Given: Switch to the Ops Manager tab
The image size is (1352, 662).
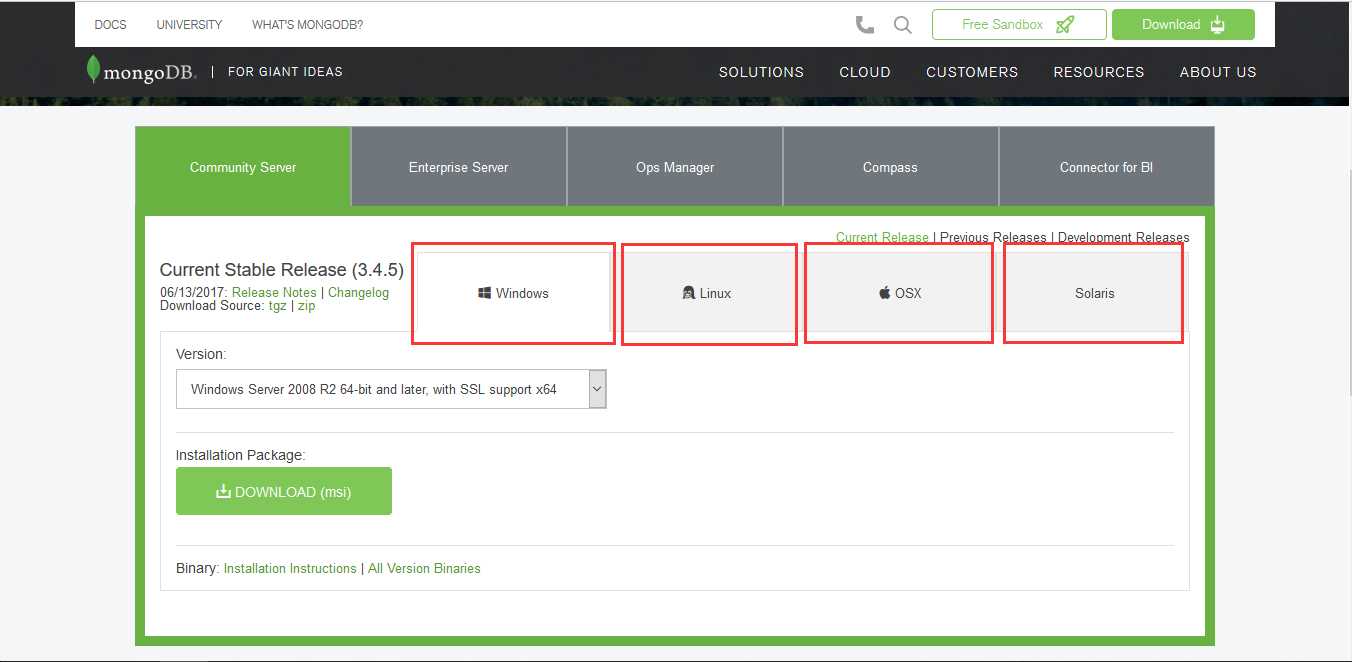Looking at the screenshot, I should point(675,167).
